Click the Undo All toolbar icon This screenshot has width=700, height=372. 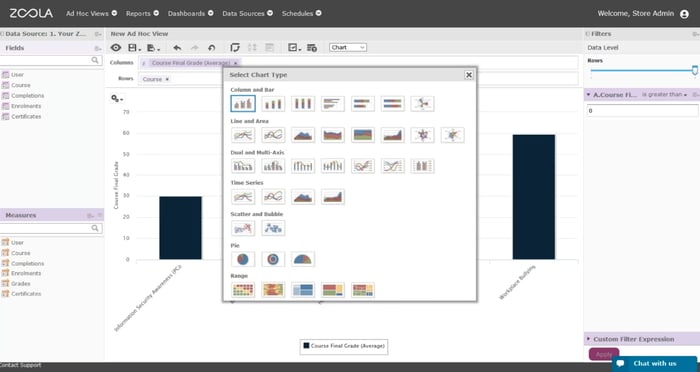tap(212, 48)
